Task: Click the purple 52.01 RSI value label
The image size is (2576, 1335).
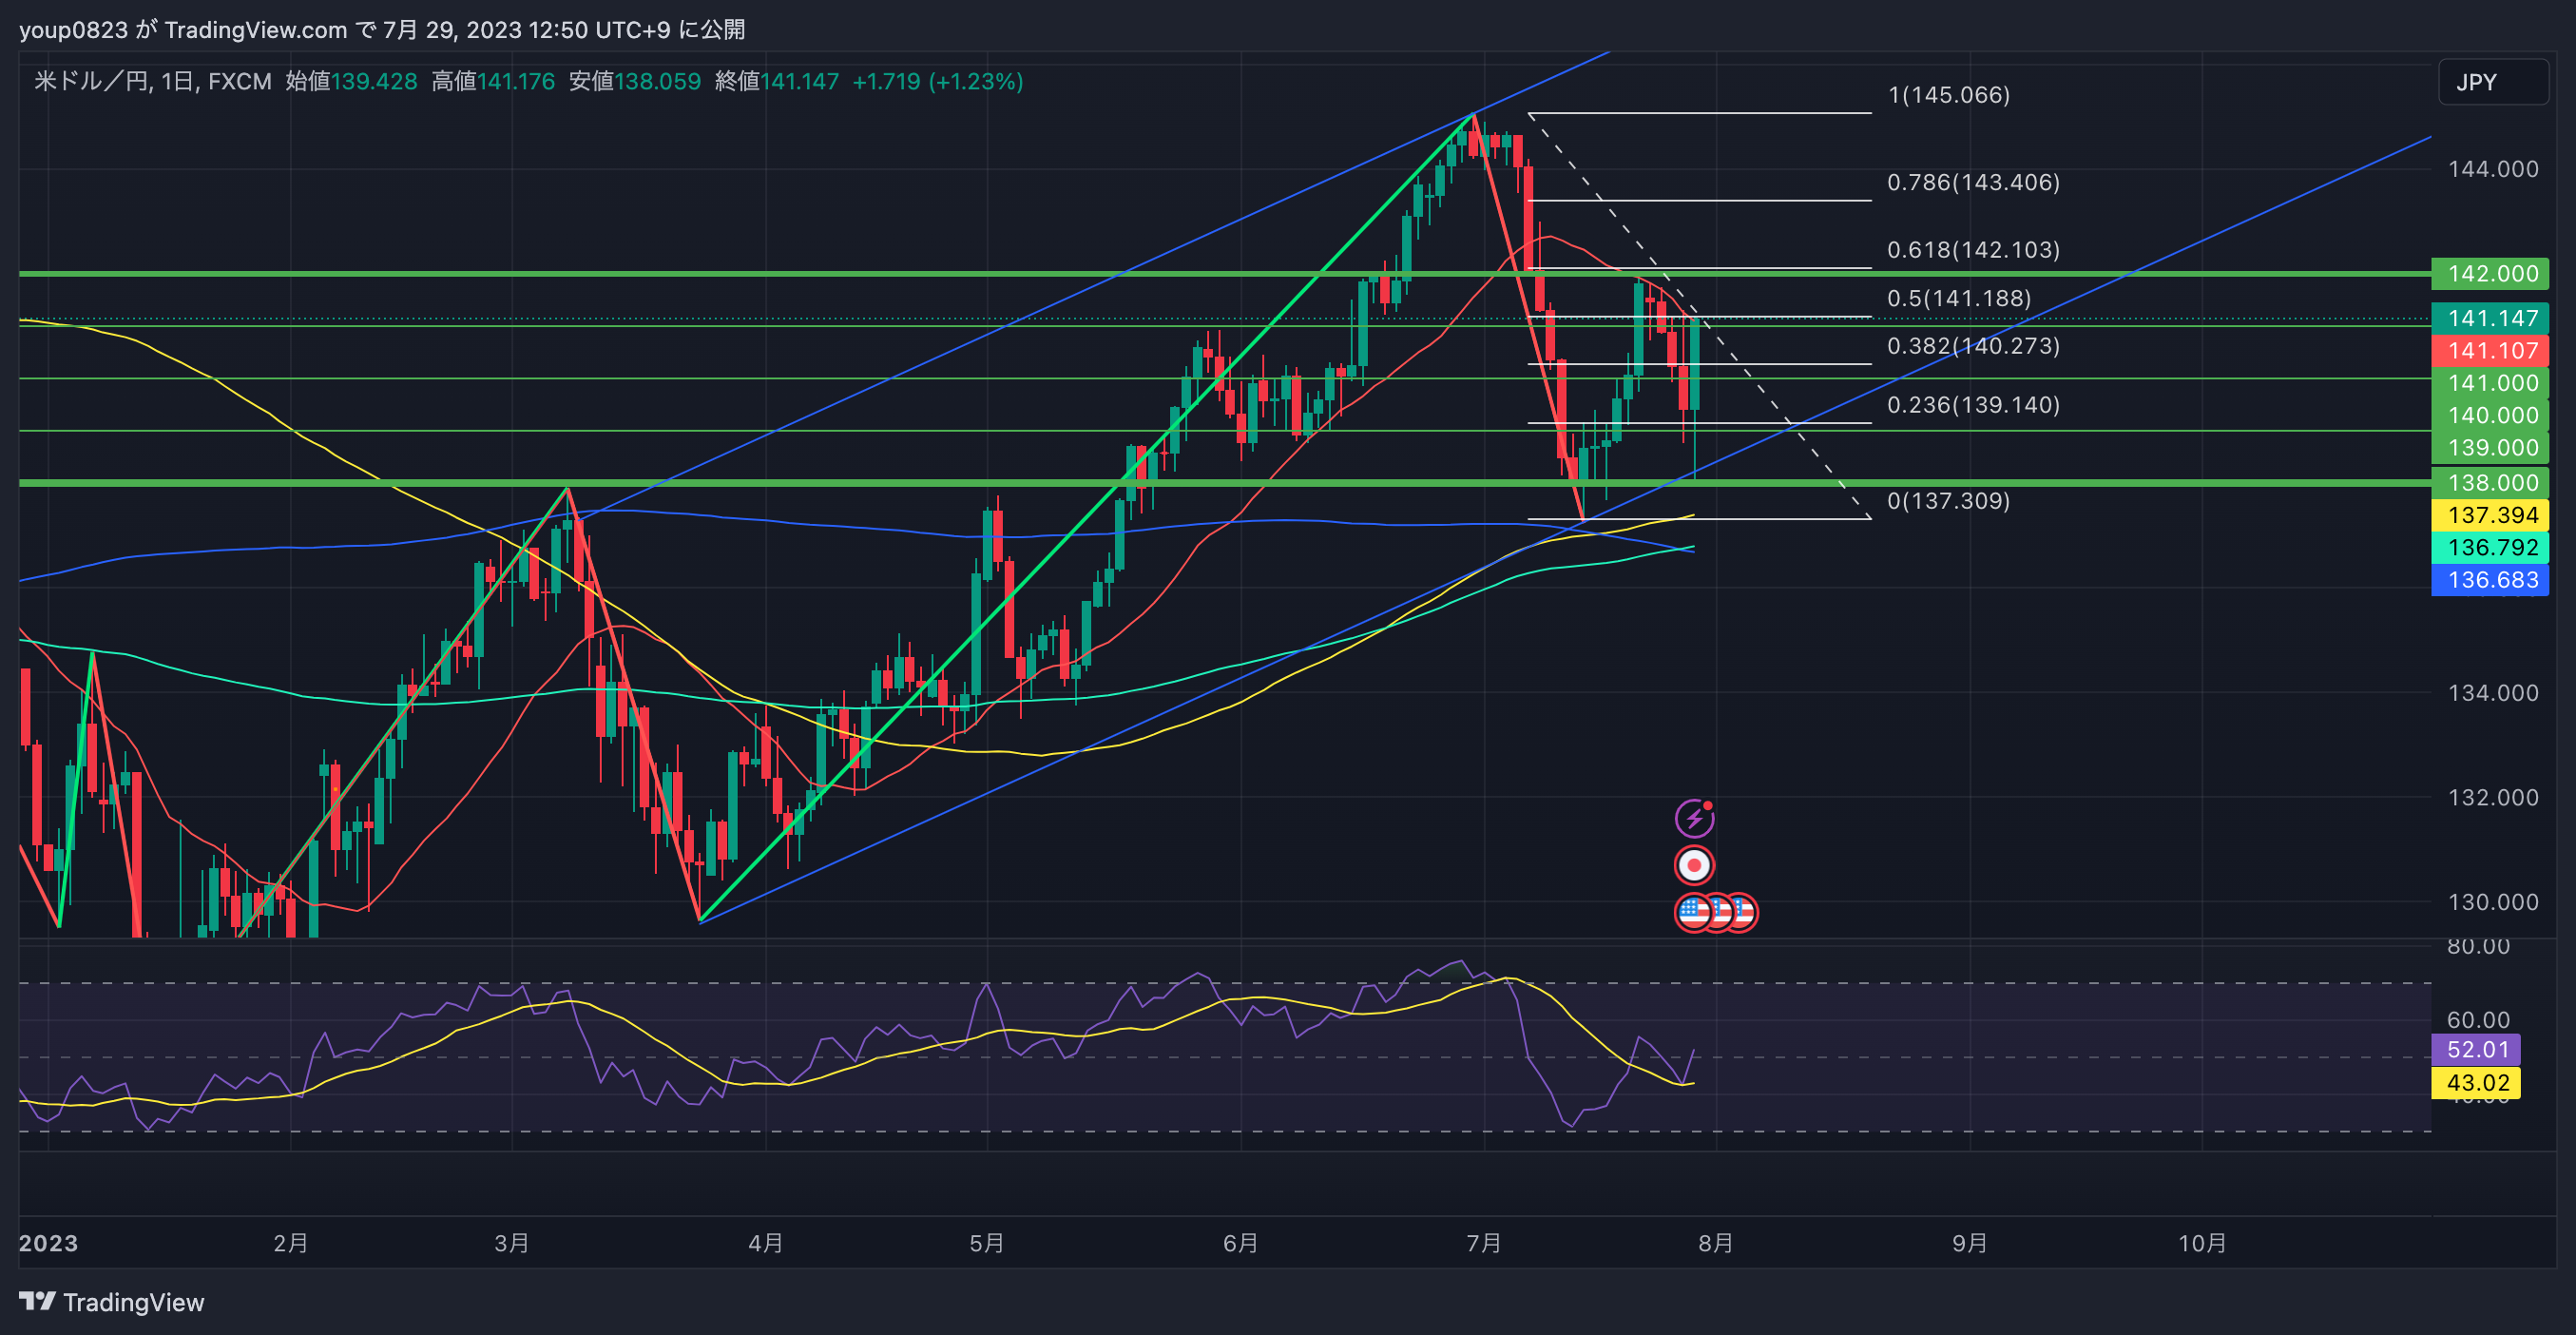Action: (x=2476, y=1050)
